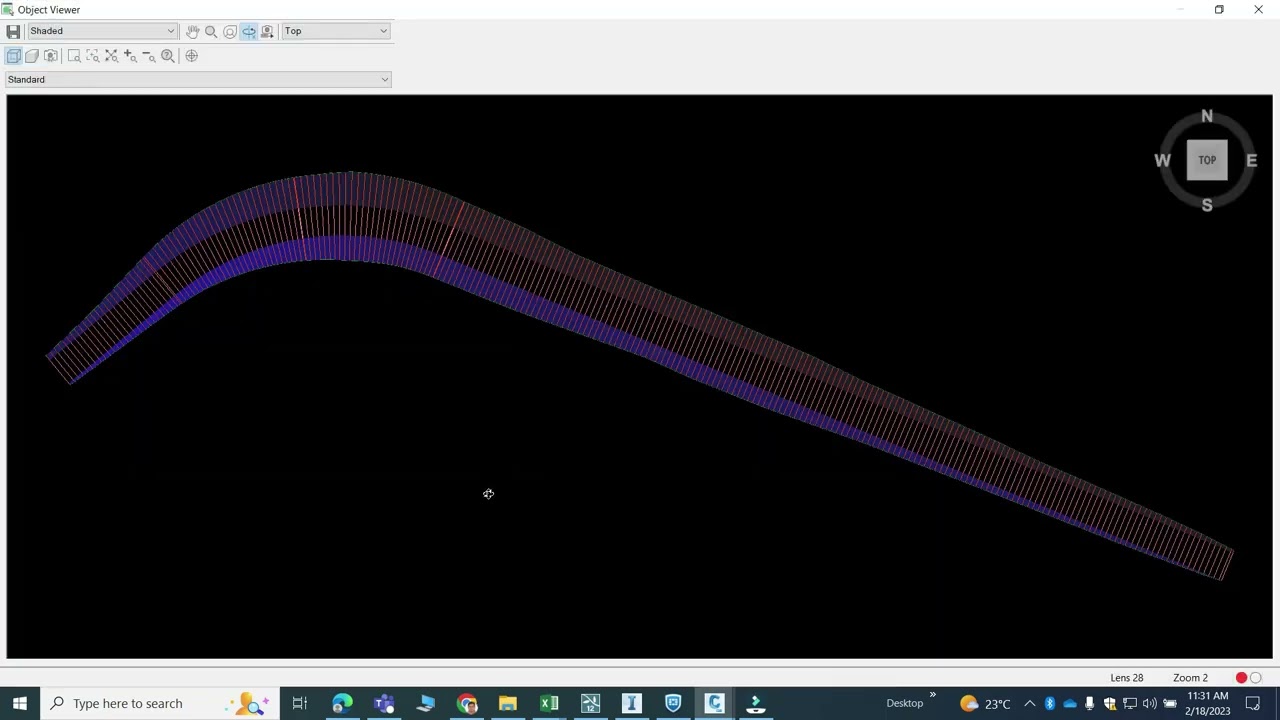Click Zoom Extents icon
Viewport: 1280px width, 720px height.
tap(111, 56)
